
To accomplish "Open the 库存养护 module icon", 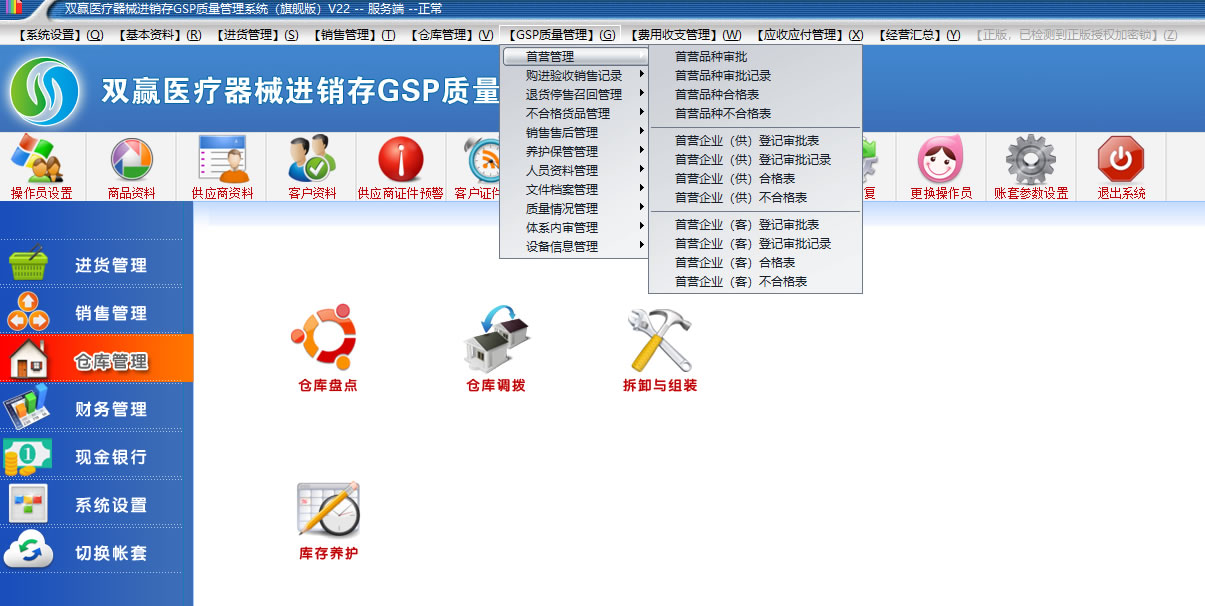I will [327, 518].
